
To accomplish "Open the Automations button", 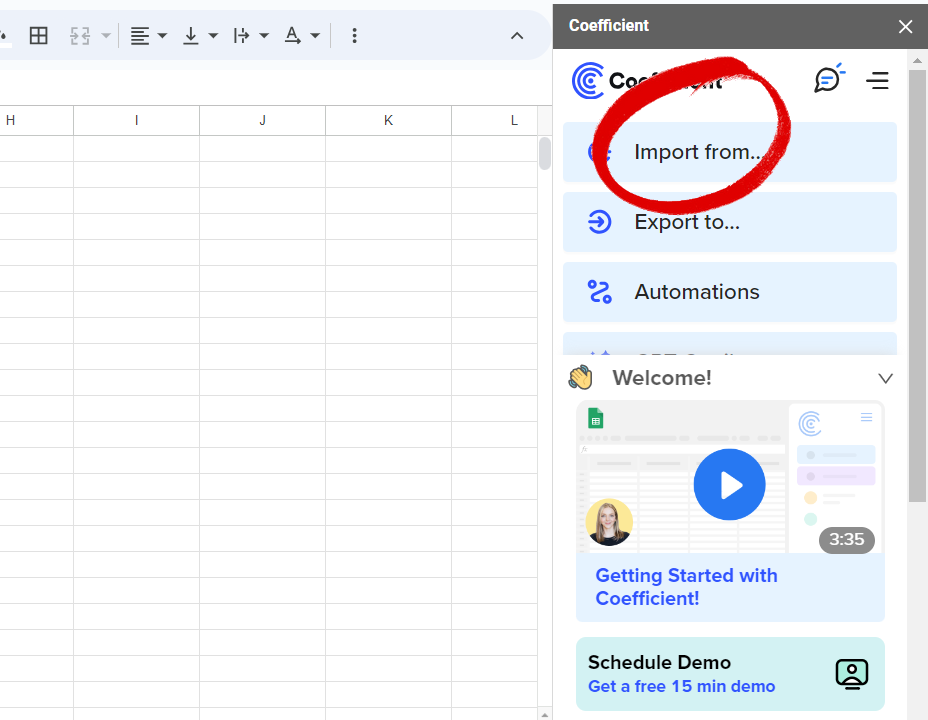I will click(730, 292).
